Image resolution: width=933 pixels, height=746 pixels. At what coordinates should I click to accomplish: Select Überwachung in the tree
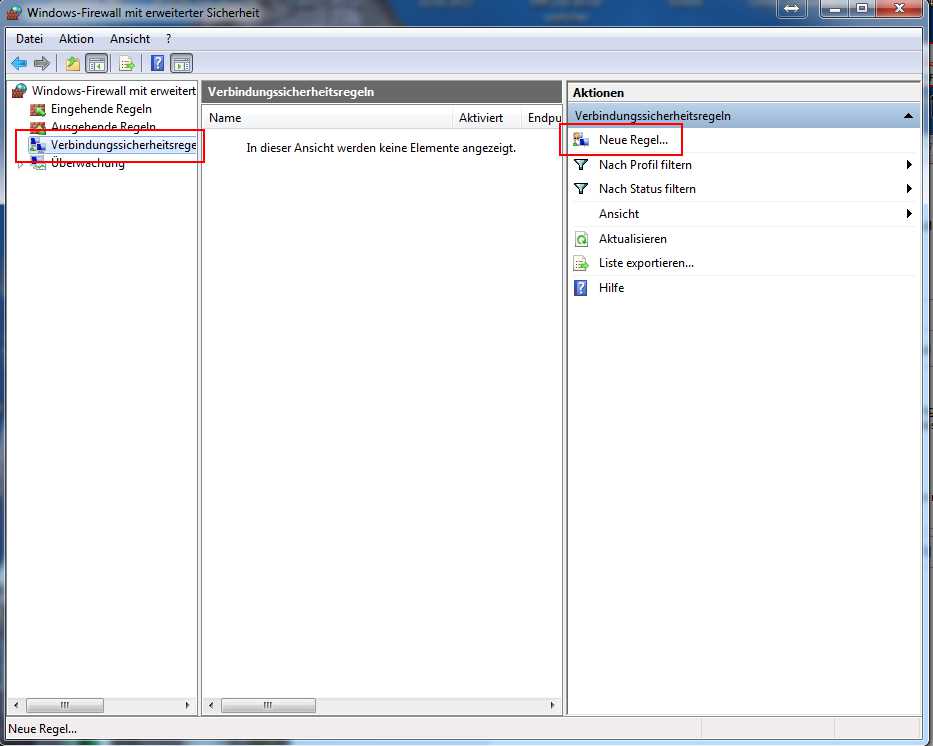[88, 162]
